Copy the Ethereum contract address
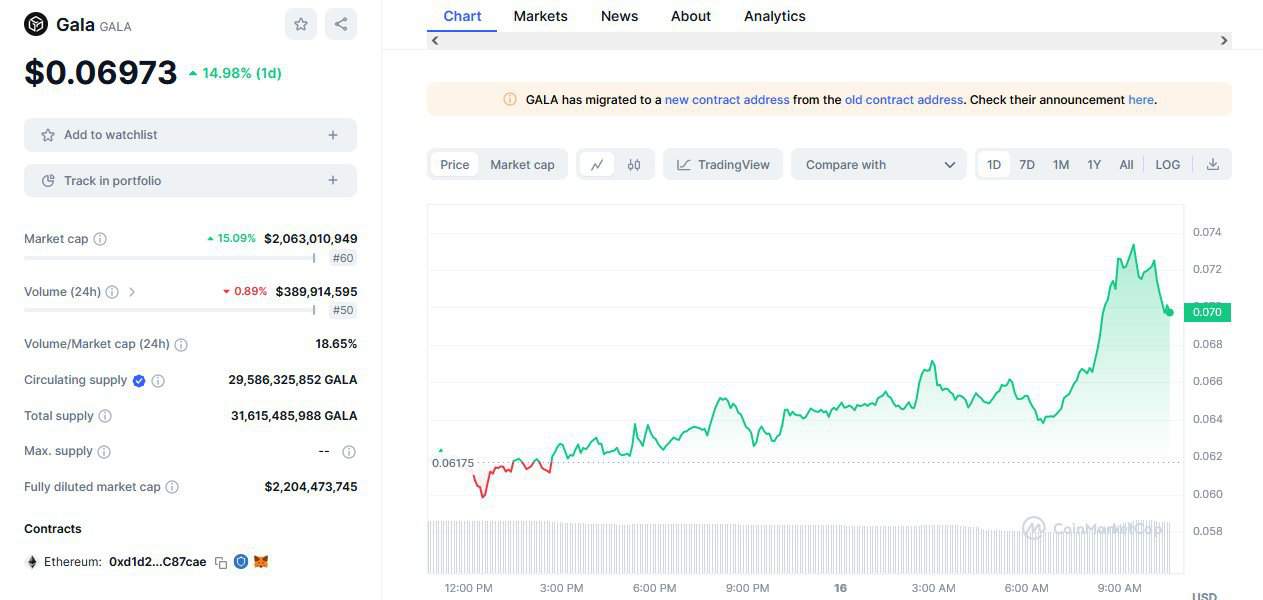This screenshot has height=600, width=1263. (221, 563)
